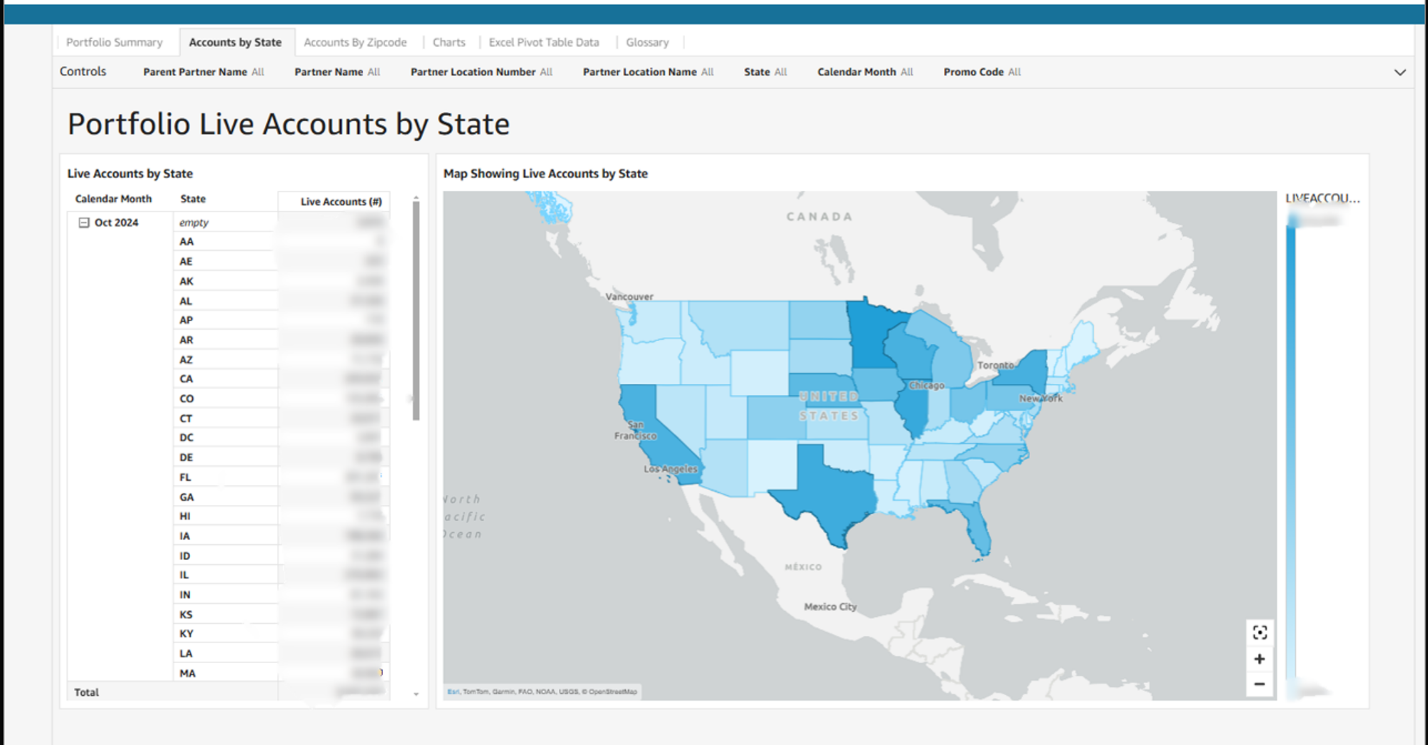Open the State filter control
The height and width of the screenshot is (745, 1428).
click(x=765, y=72)
